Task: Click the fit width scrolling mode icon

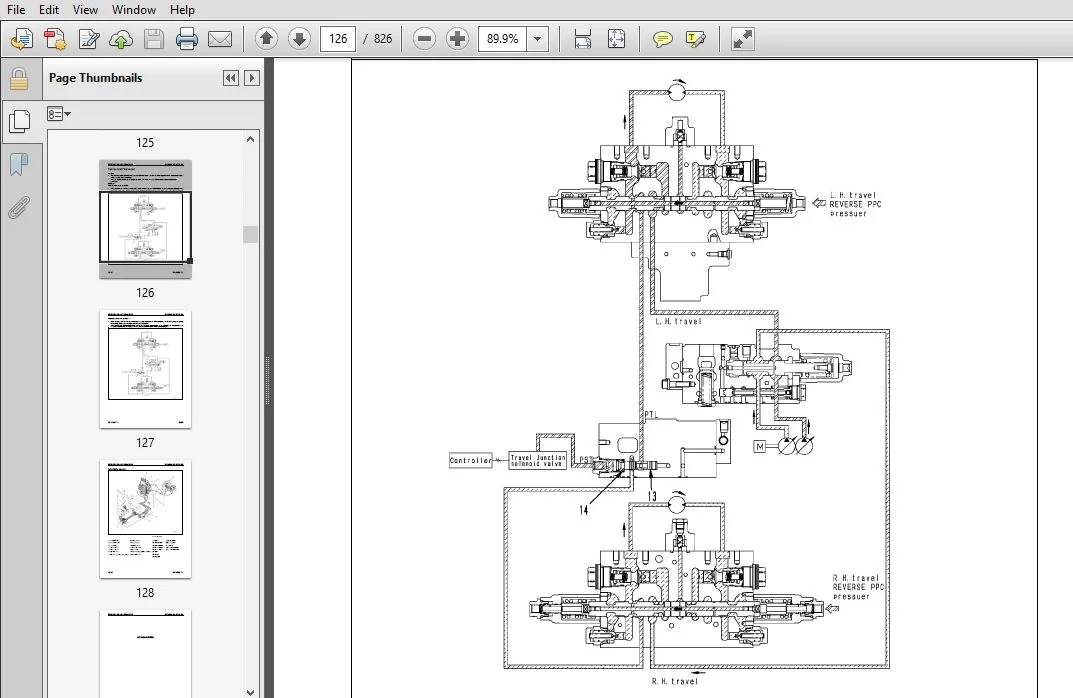Action: click(583, 39)
